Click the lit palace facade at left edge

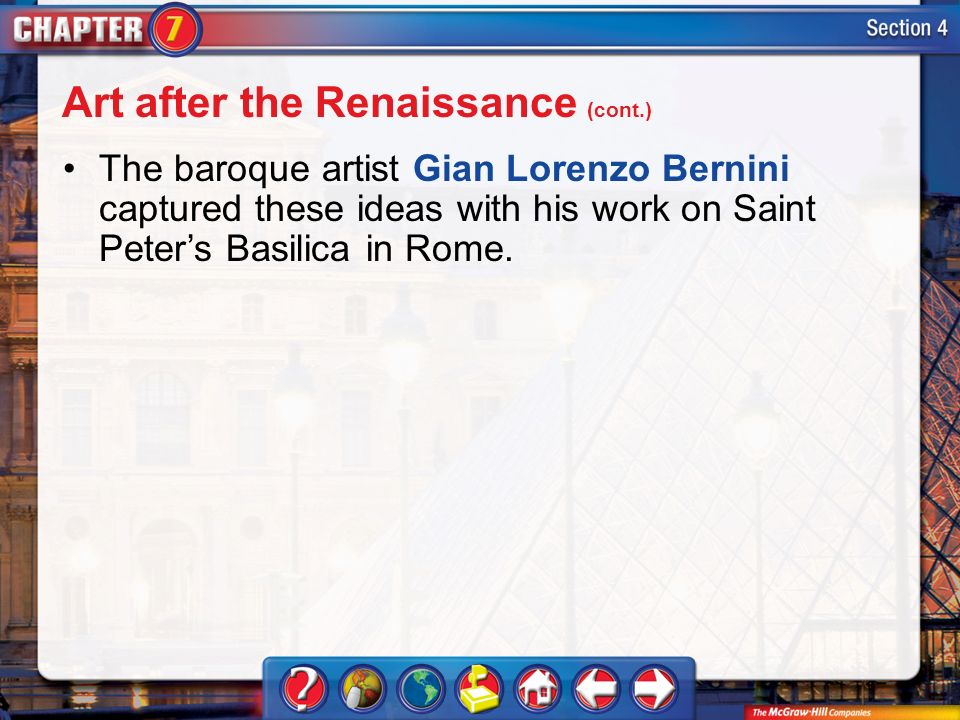[x=18, y=367]
